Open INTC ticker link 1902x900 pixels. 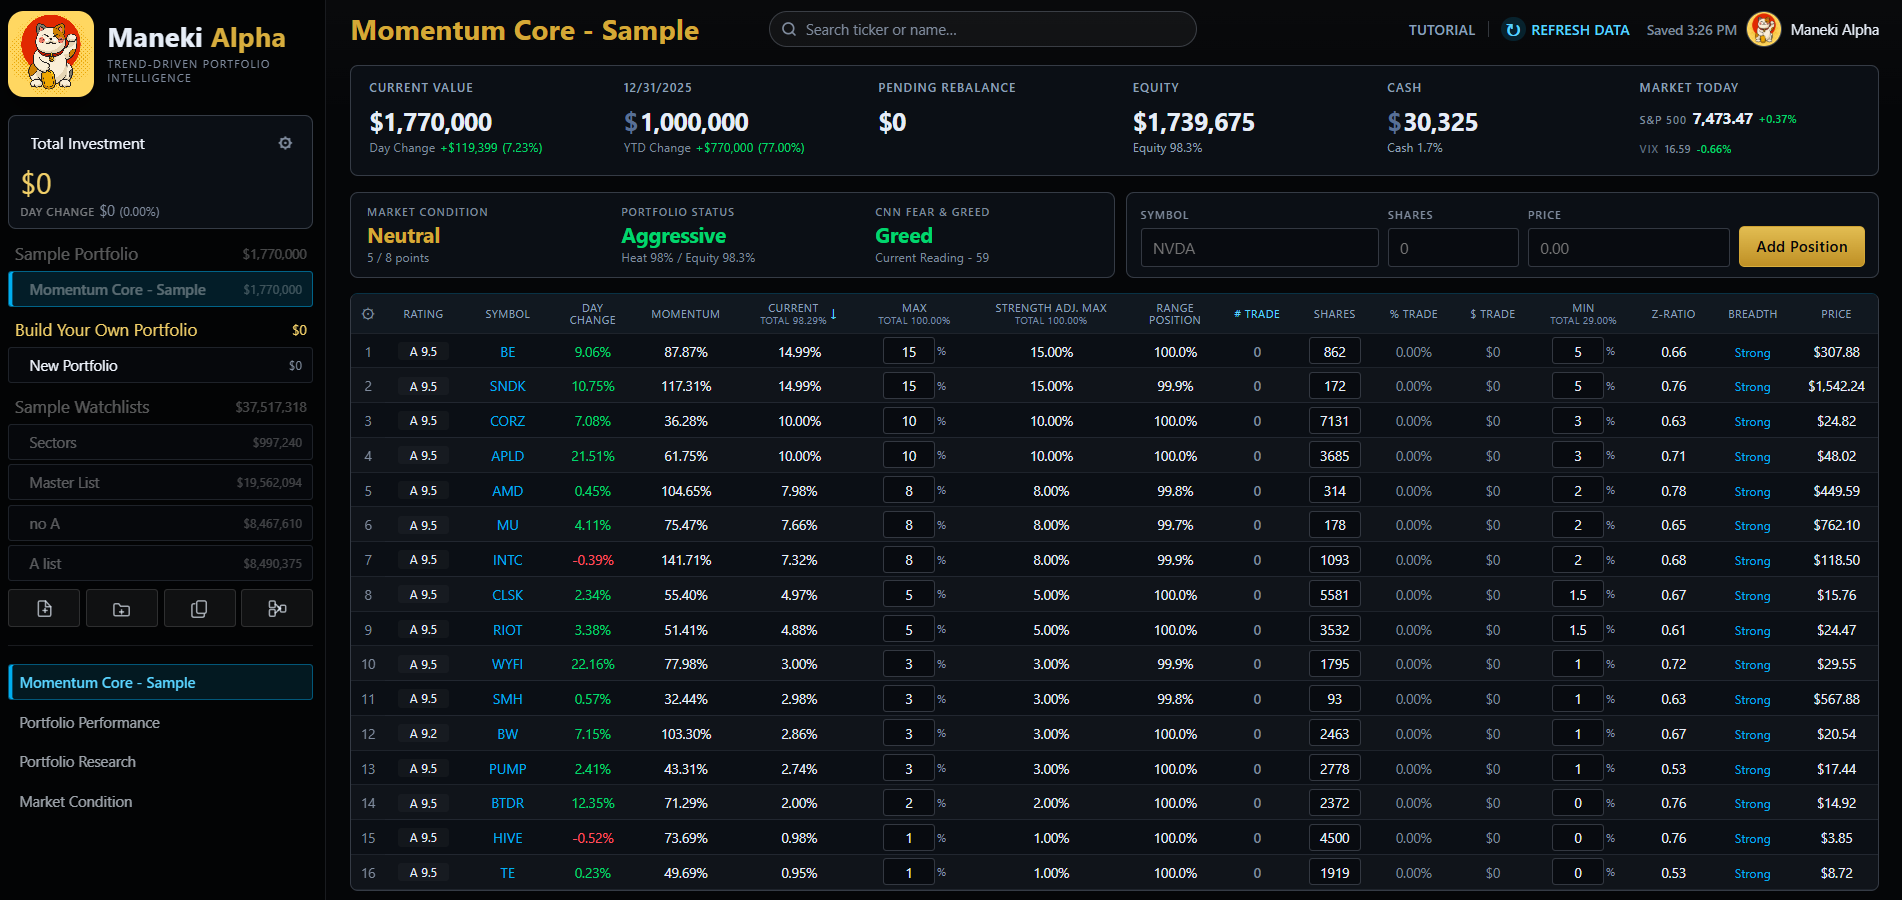[x=508, y=560]
